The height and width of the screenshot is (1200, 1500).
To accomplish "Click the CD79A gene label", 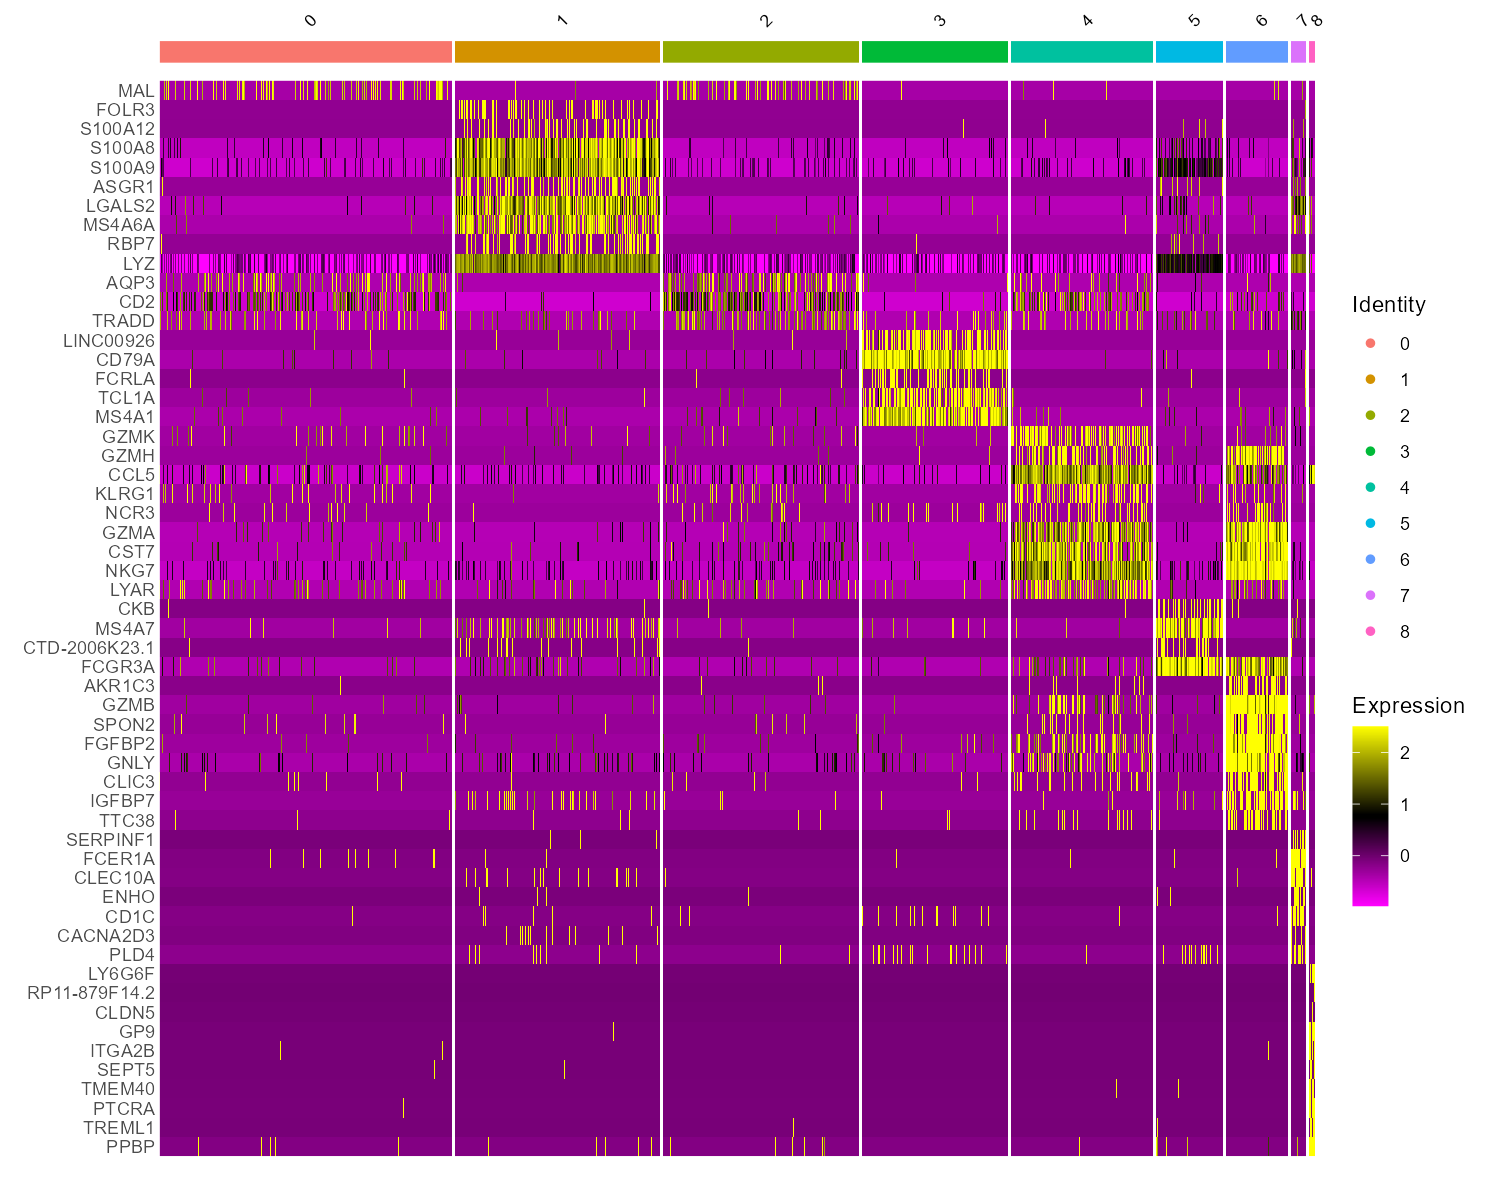I will coord(125,360).
